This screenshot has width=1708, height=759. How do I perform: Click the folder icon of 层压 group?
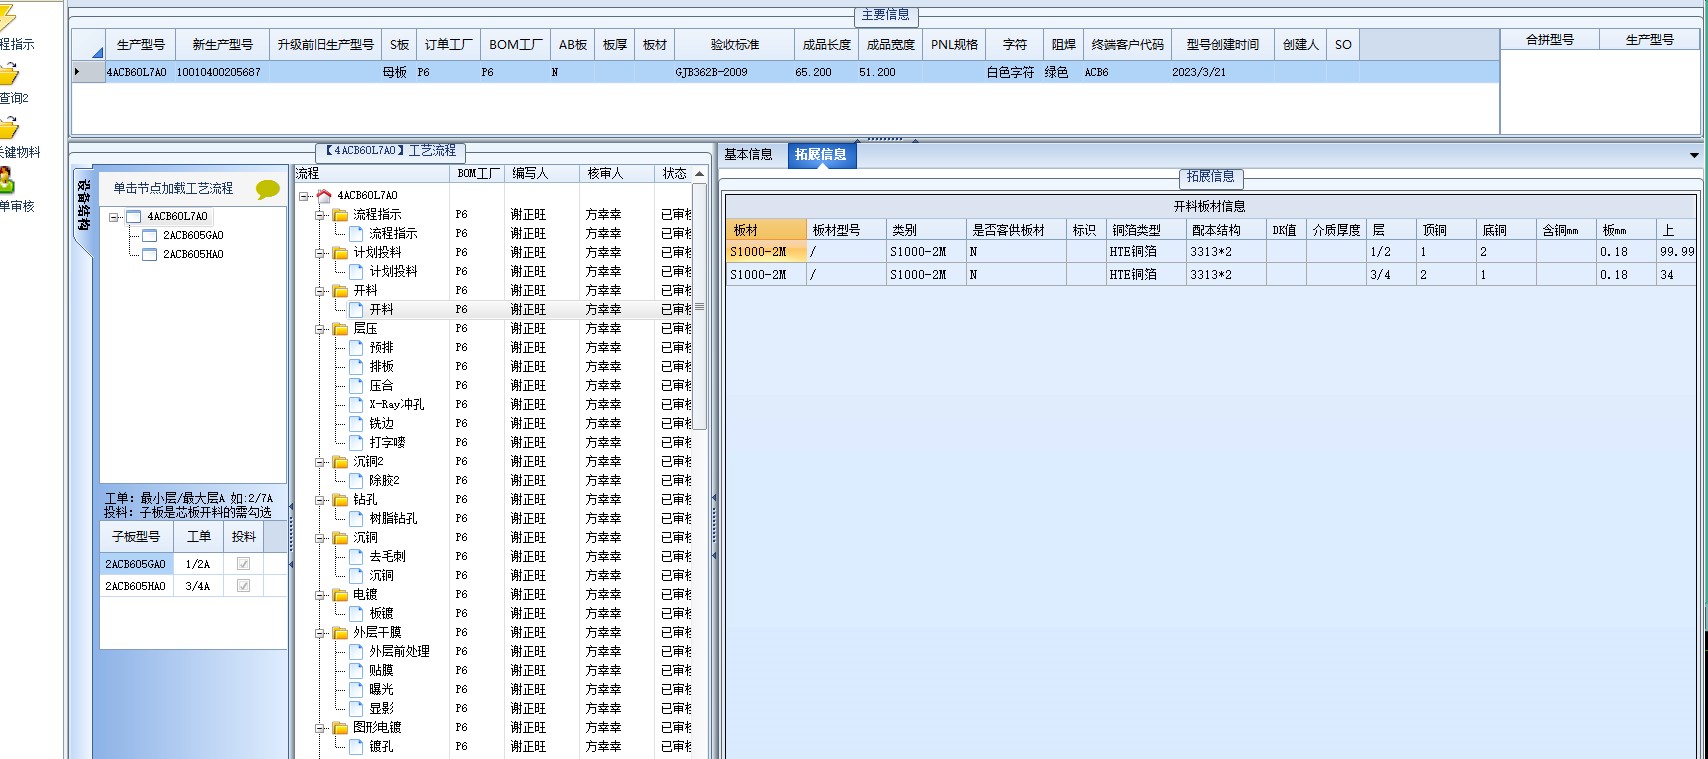click(340, 329)
